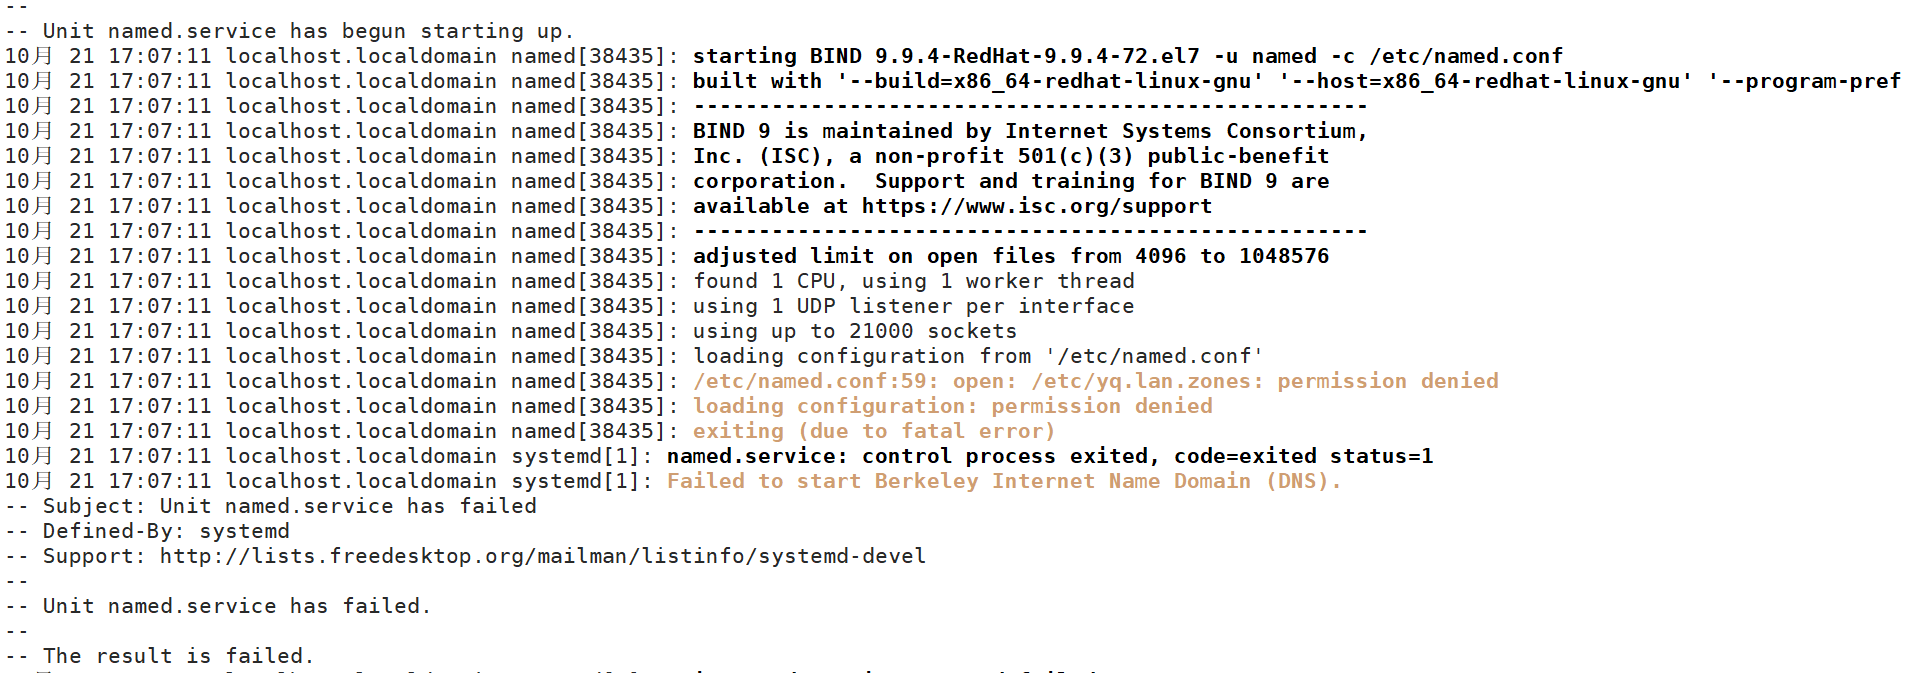The width and height of the screenshot is (1920, 673).
Task: Click 'using 1 UDP listener per interface' message
Action: tap(913, 307)
